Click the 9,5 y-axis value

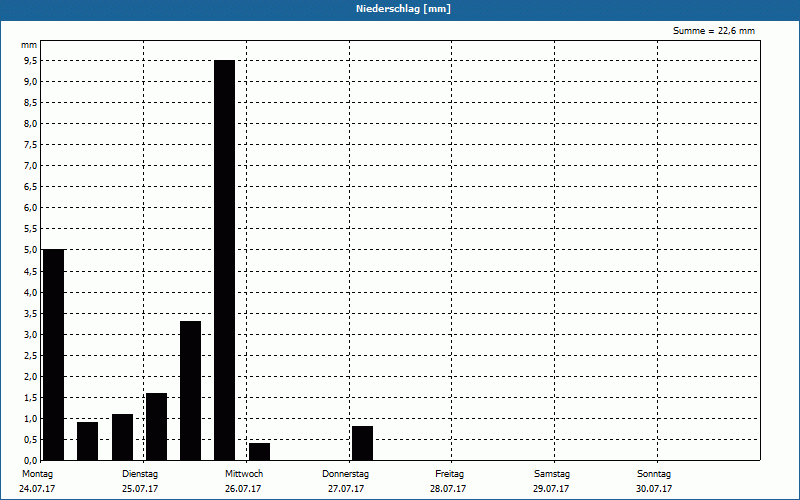click(x=30, y=61)
